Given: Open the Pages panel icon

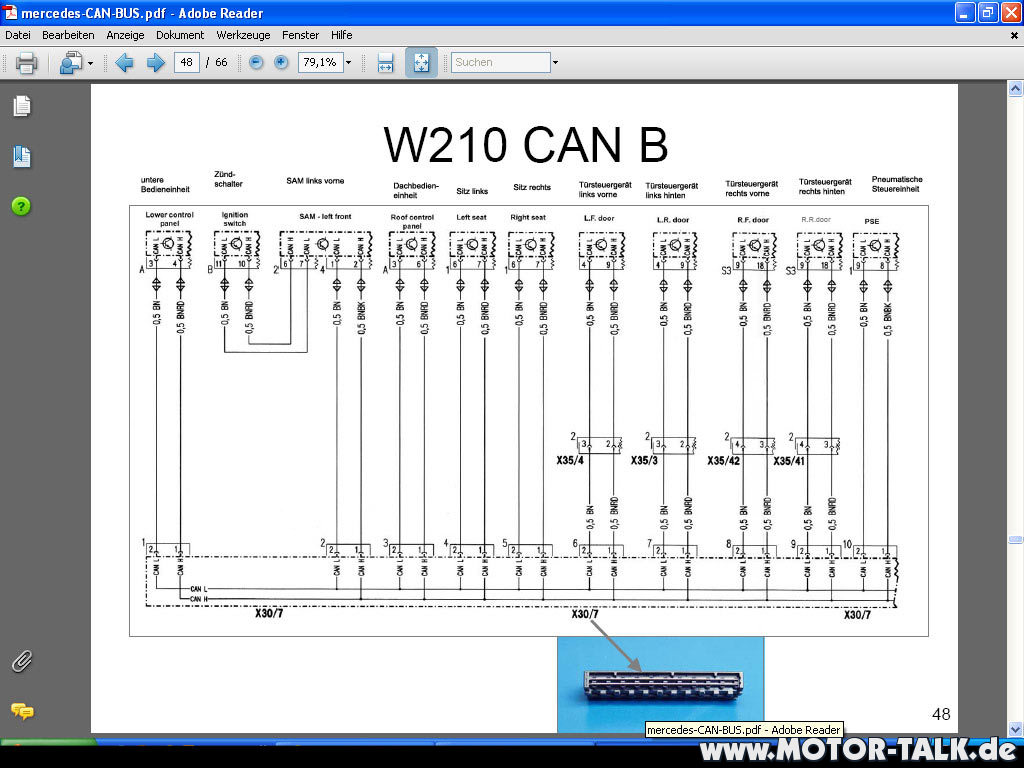Looking at the screenshot, I should pos(22,106).
